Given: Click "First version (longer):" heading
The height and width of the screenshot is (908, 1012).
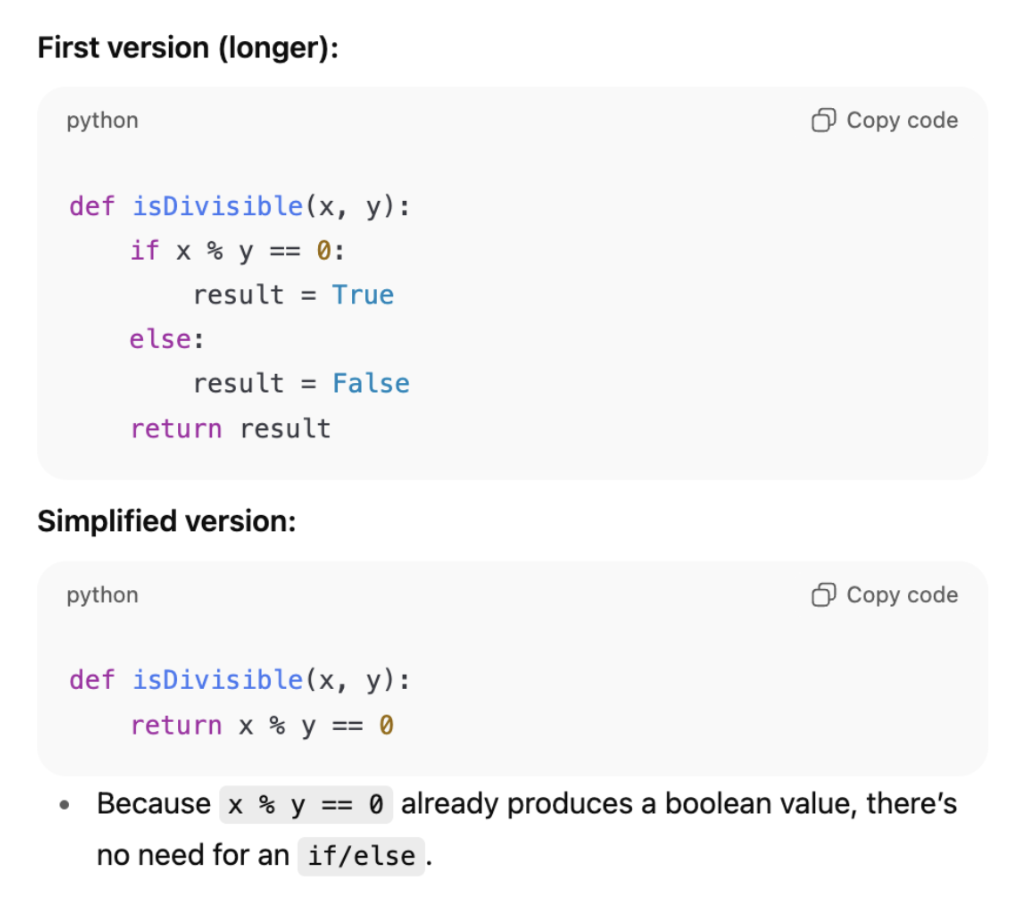Looking at the screenshot, I should click(188, 48).
